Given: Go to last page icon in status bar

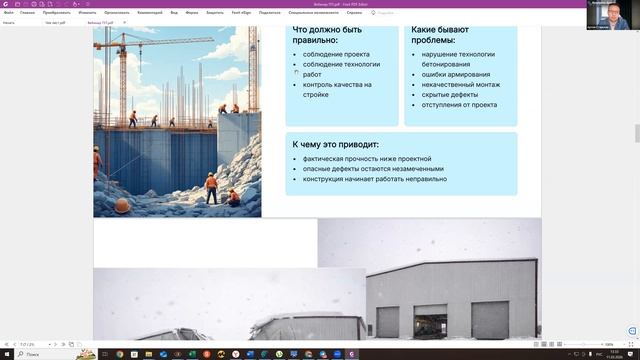Looking at the screenshot, I should pyautogui.click(x=63, y=344).
